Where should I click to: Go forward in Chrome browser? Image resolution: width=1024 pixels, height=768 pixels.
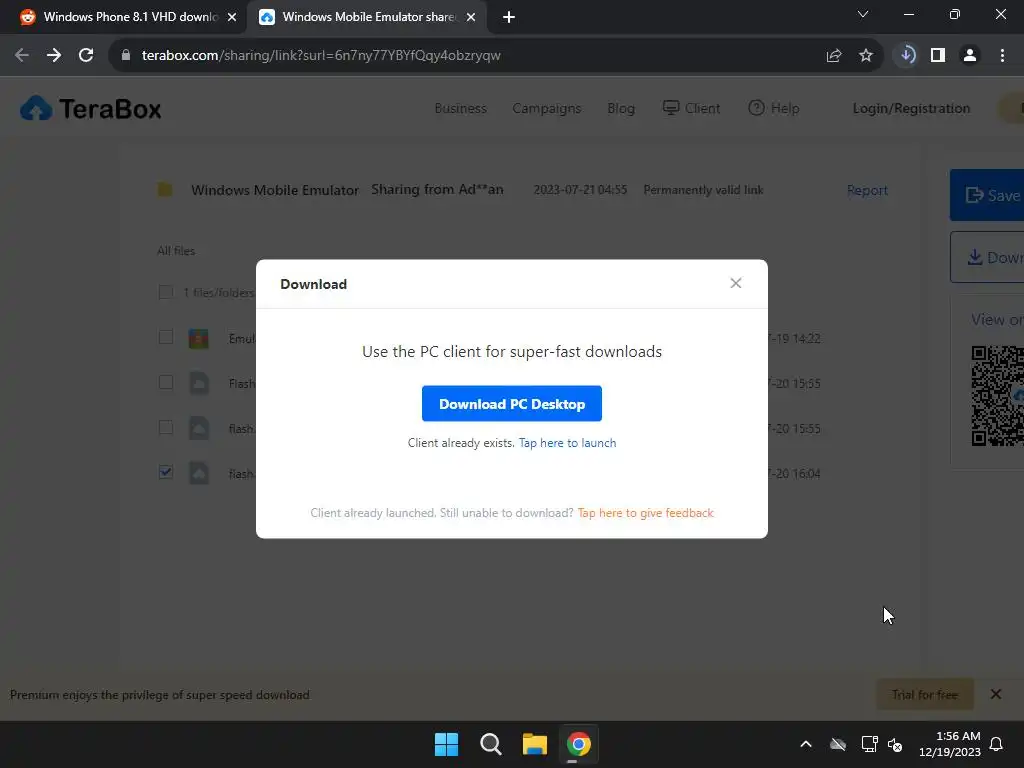click(54, 56)
